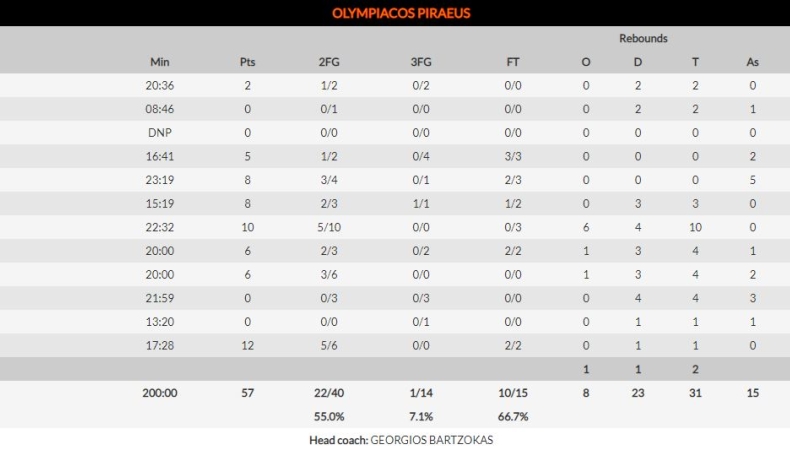
Task: Click the Olympiacos Piraeus team title
Action: pos(401,13)
